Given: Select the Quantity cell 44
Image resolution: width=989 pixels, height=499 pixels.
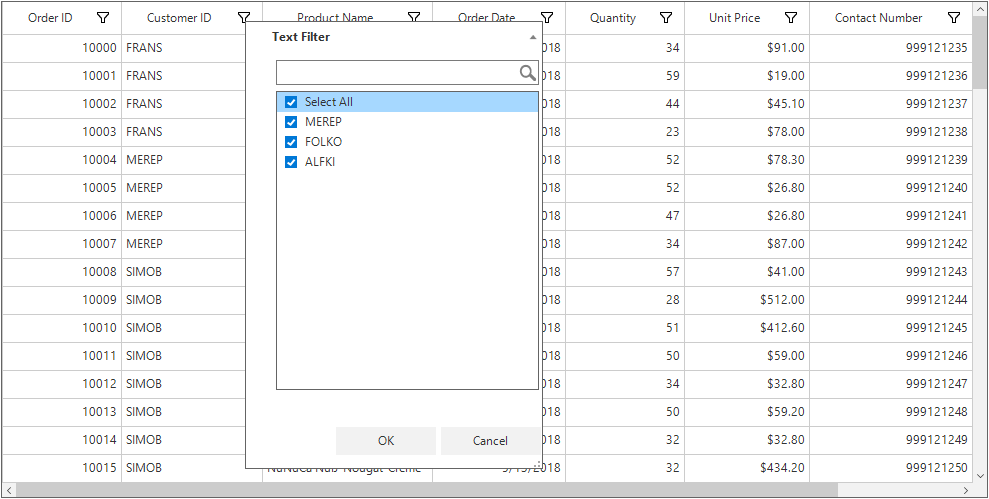Looking at the screenshot, I should pos(625,104).
